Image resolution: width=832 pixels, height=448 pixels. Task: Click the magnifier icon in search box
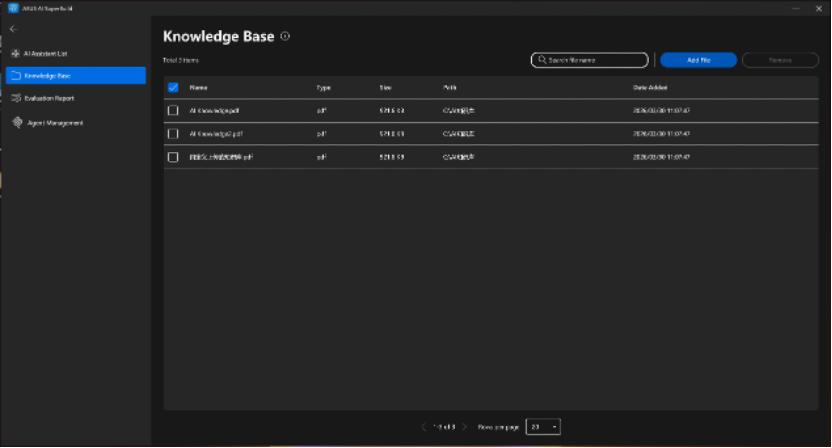click(x=542, y=60)
